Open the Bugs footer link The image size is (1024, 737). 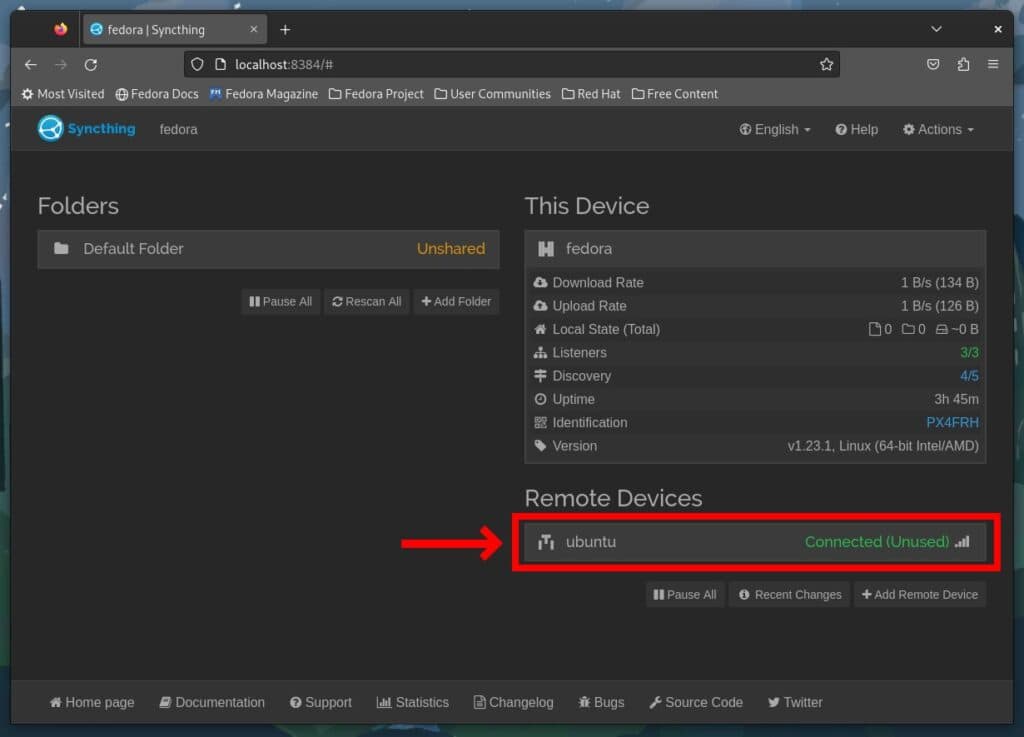(601, 702)
